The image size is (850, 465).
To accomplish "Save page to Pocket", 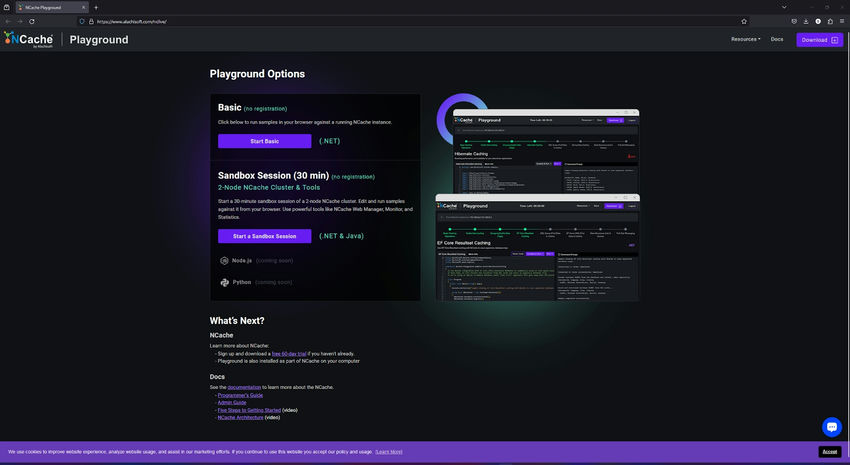I will (x=794, y=21).
